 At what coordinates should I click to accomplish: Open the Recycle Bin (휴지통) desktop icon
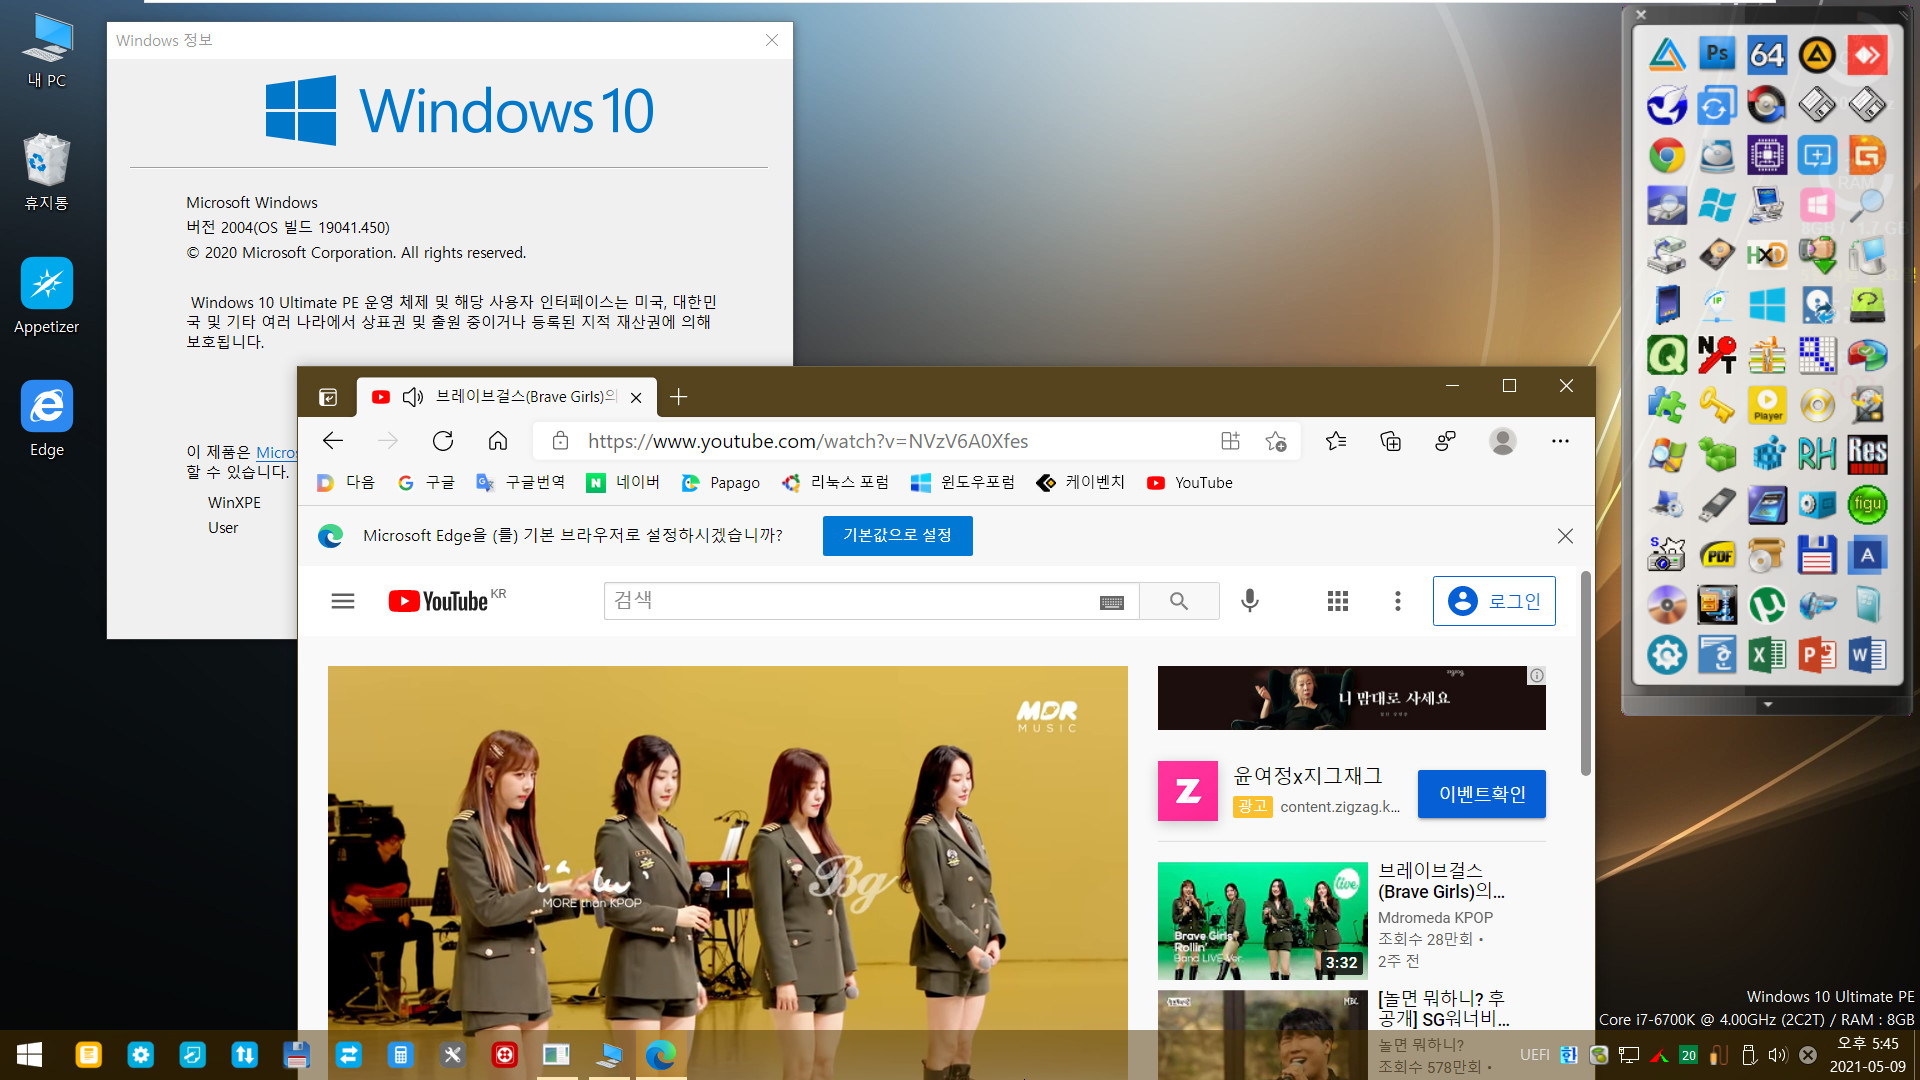[x=47, y=172]
